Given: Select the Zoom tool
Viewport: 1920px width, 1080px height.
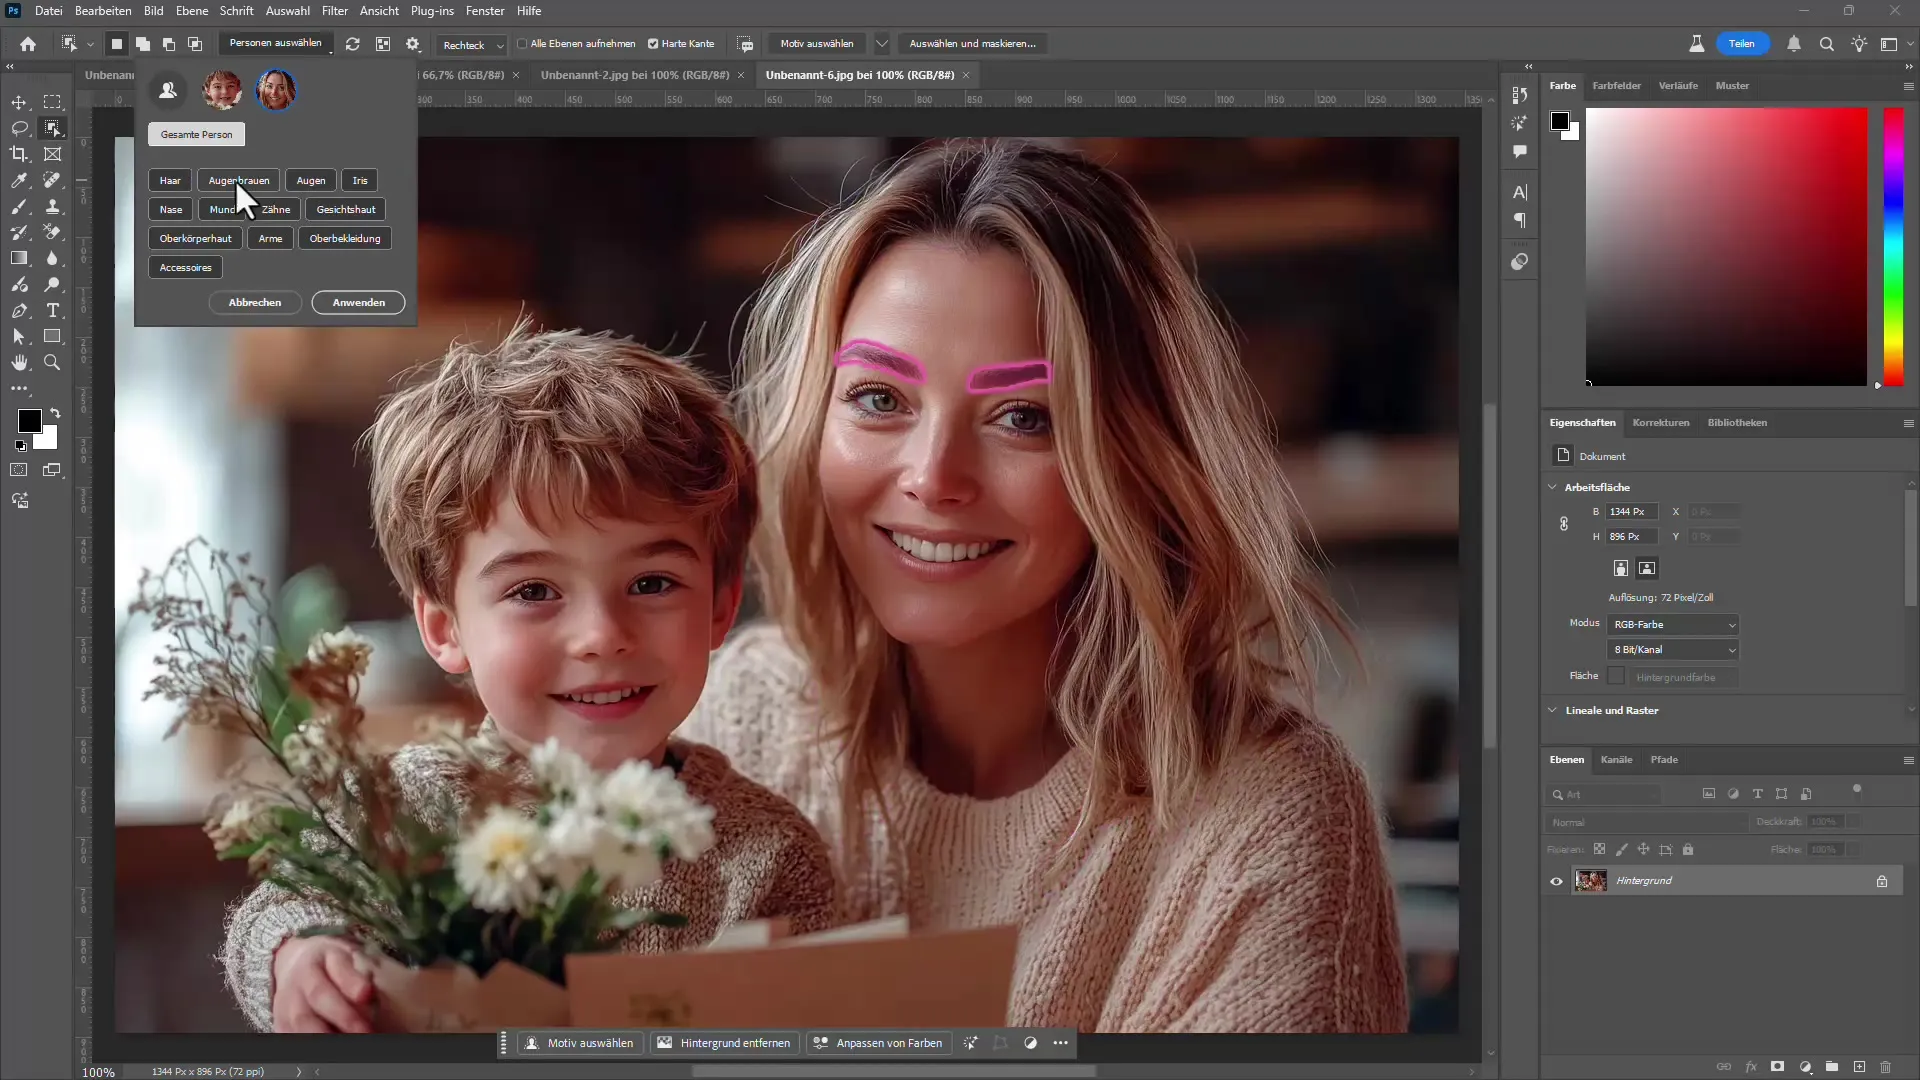Looking at the screenshot, I should pyautogui.click(x=53, y=362).
